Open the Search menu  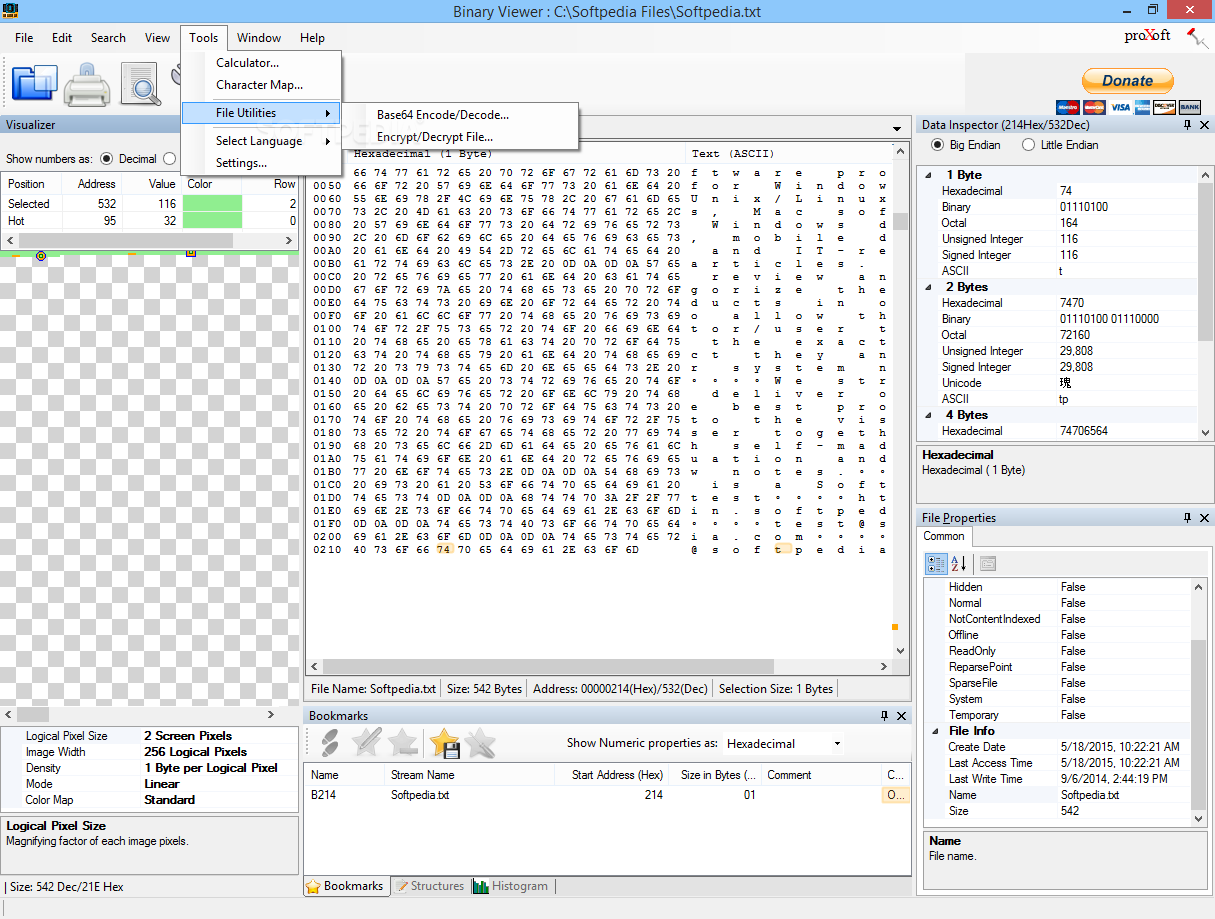pyautogui.click(x=108, y=38)
